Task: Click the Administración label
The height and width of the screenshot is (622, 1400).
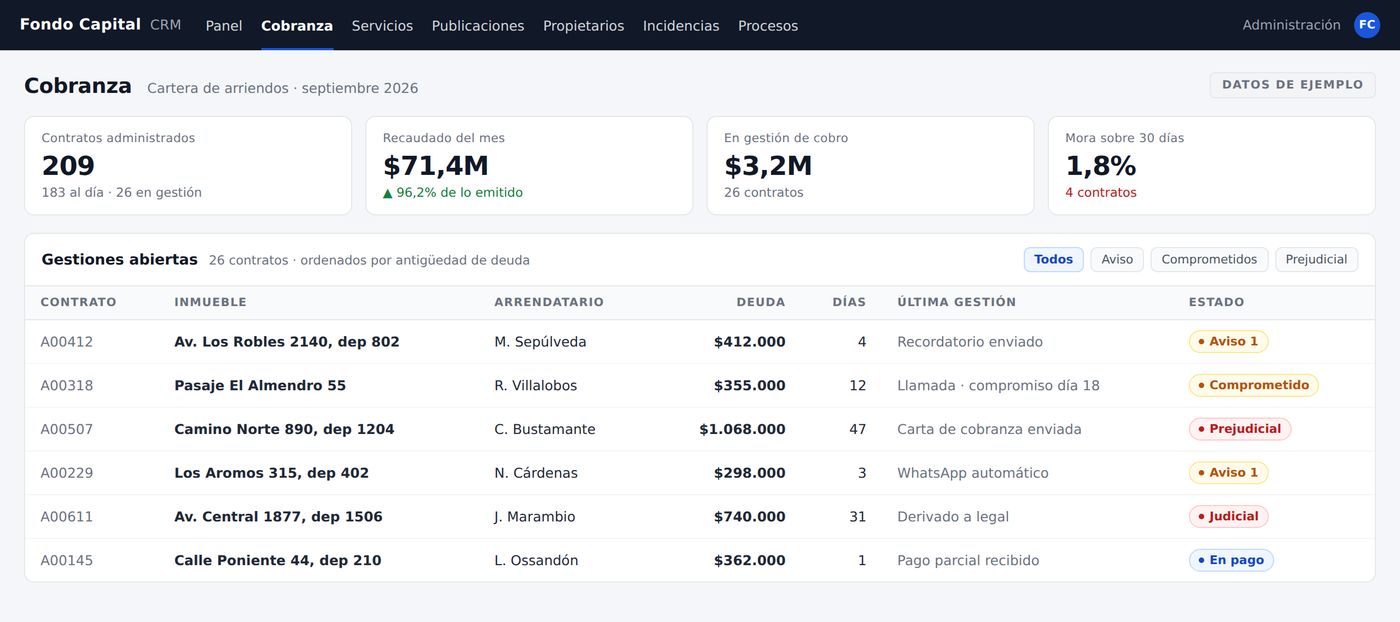Action: pos(1291,25)
